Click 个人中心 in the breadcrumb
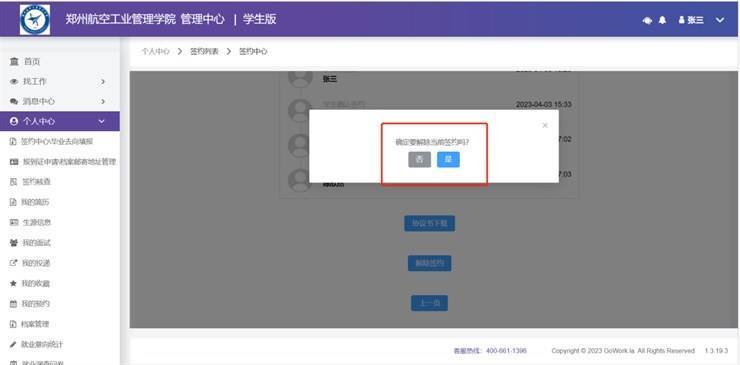Screen dimensions: 740x365 pyautogui.click(x=155, y=51)
